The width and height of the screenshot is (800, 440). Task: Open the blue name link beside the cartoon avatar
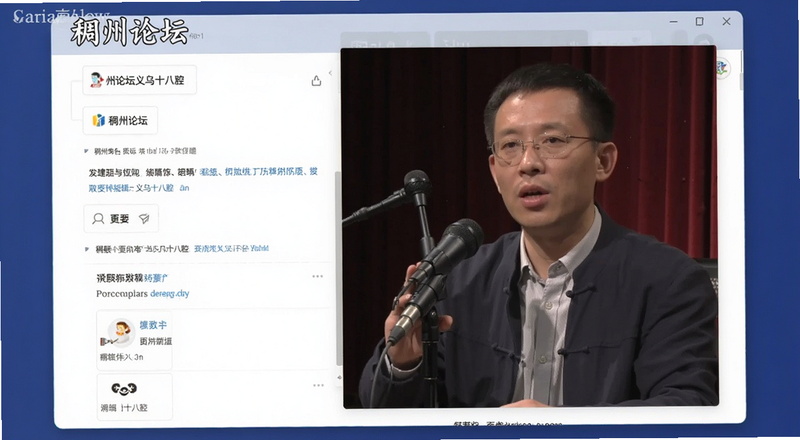point(153,325)
